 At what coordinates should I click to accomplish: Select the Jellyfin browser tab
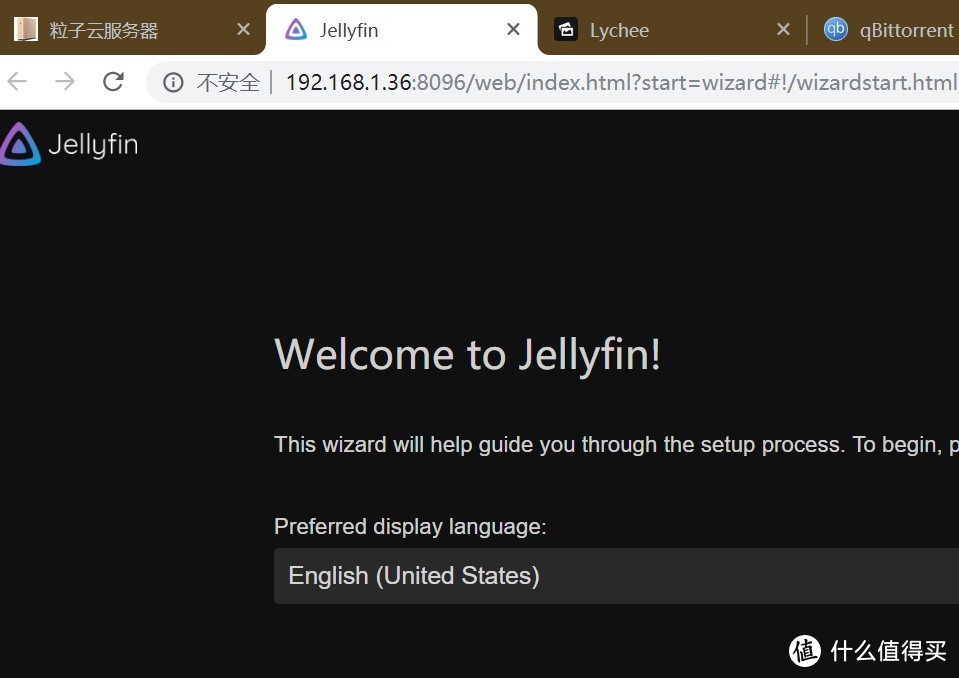pos(401,29)
